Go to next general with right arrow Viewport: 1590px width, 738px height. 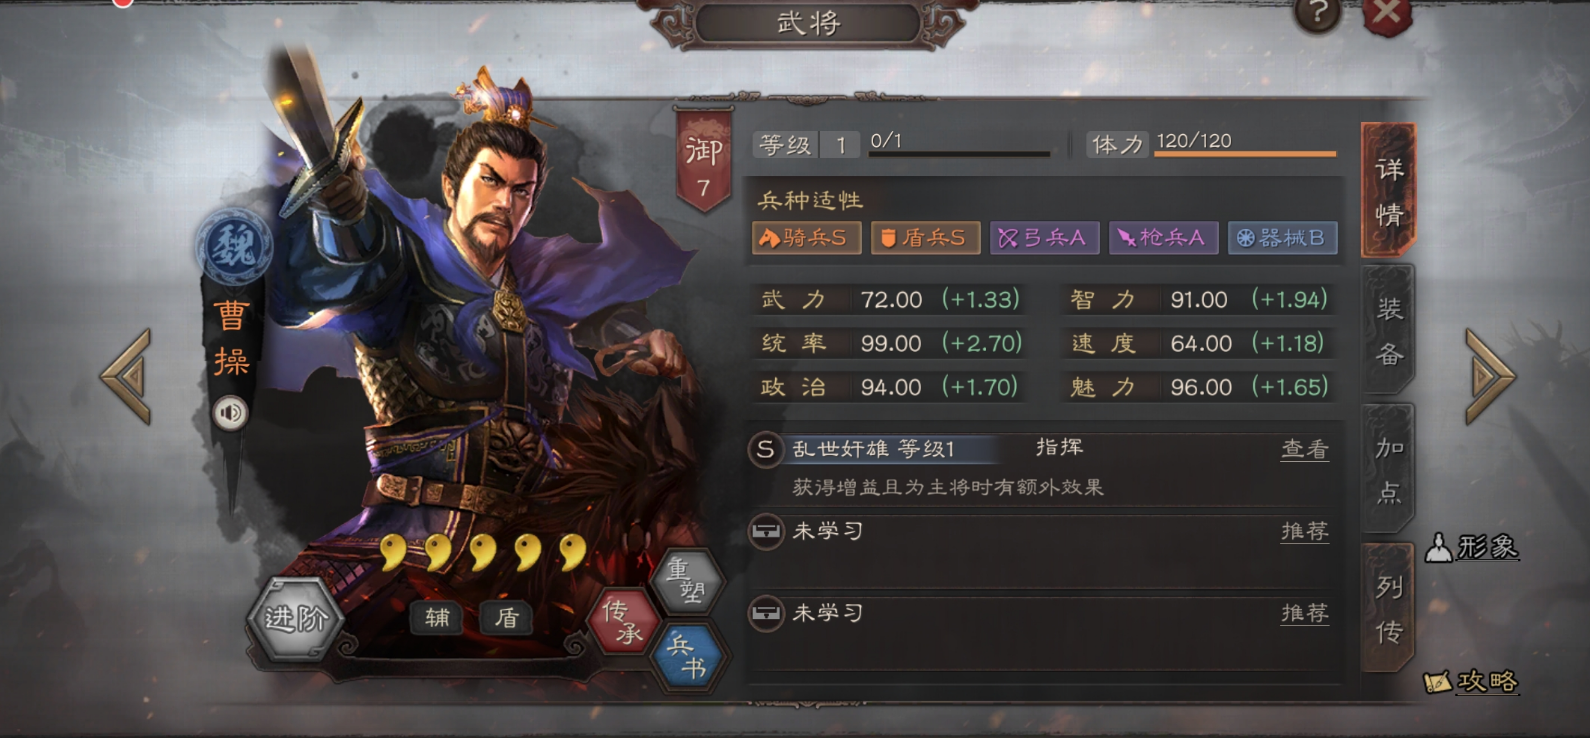(1489, 376)
